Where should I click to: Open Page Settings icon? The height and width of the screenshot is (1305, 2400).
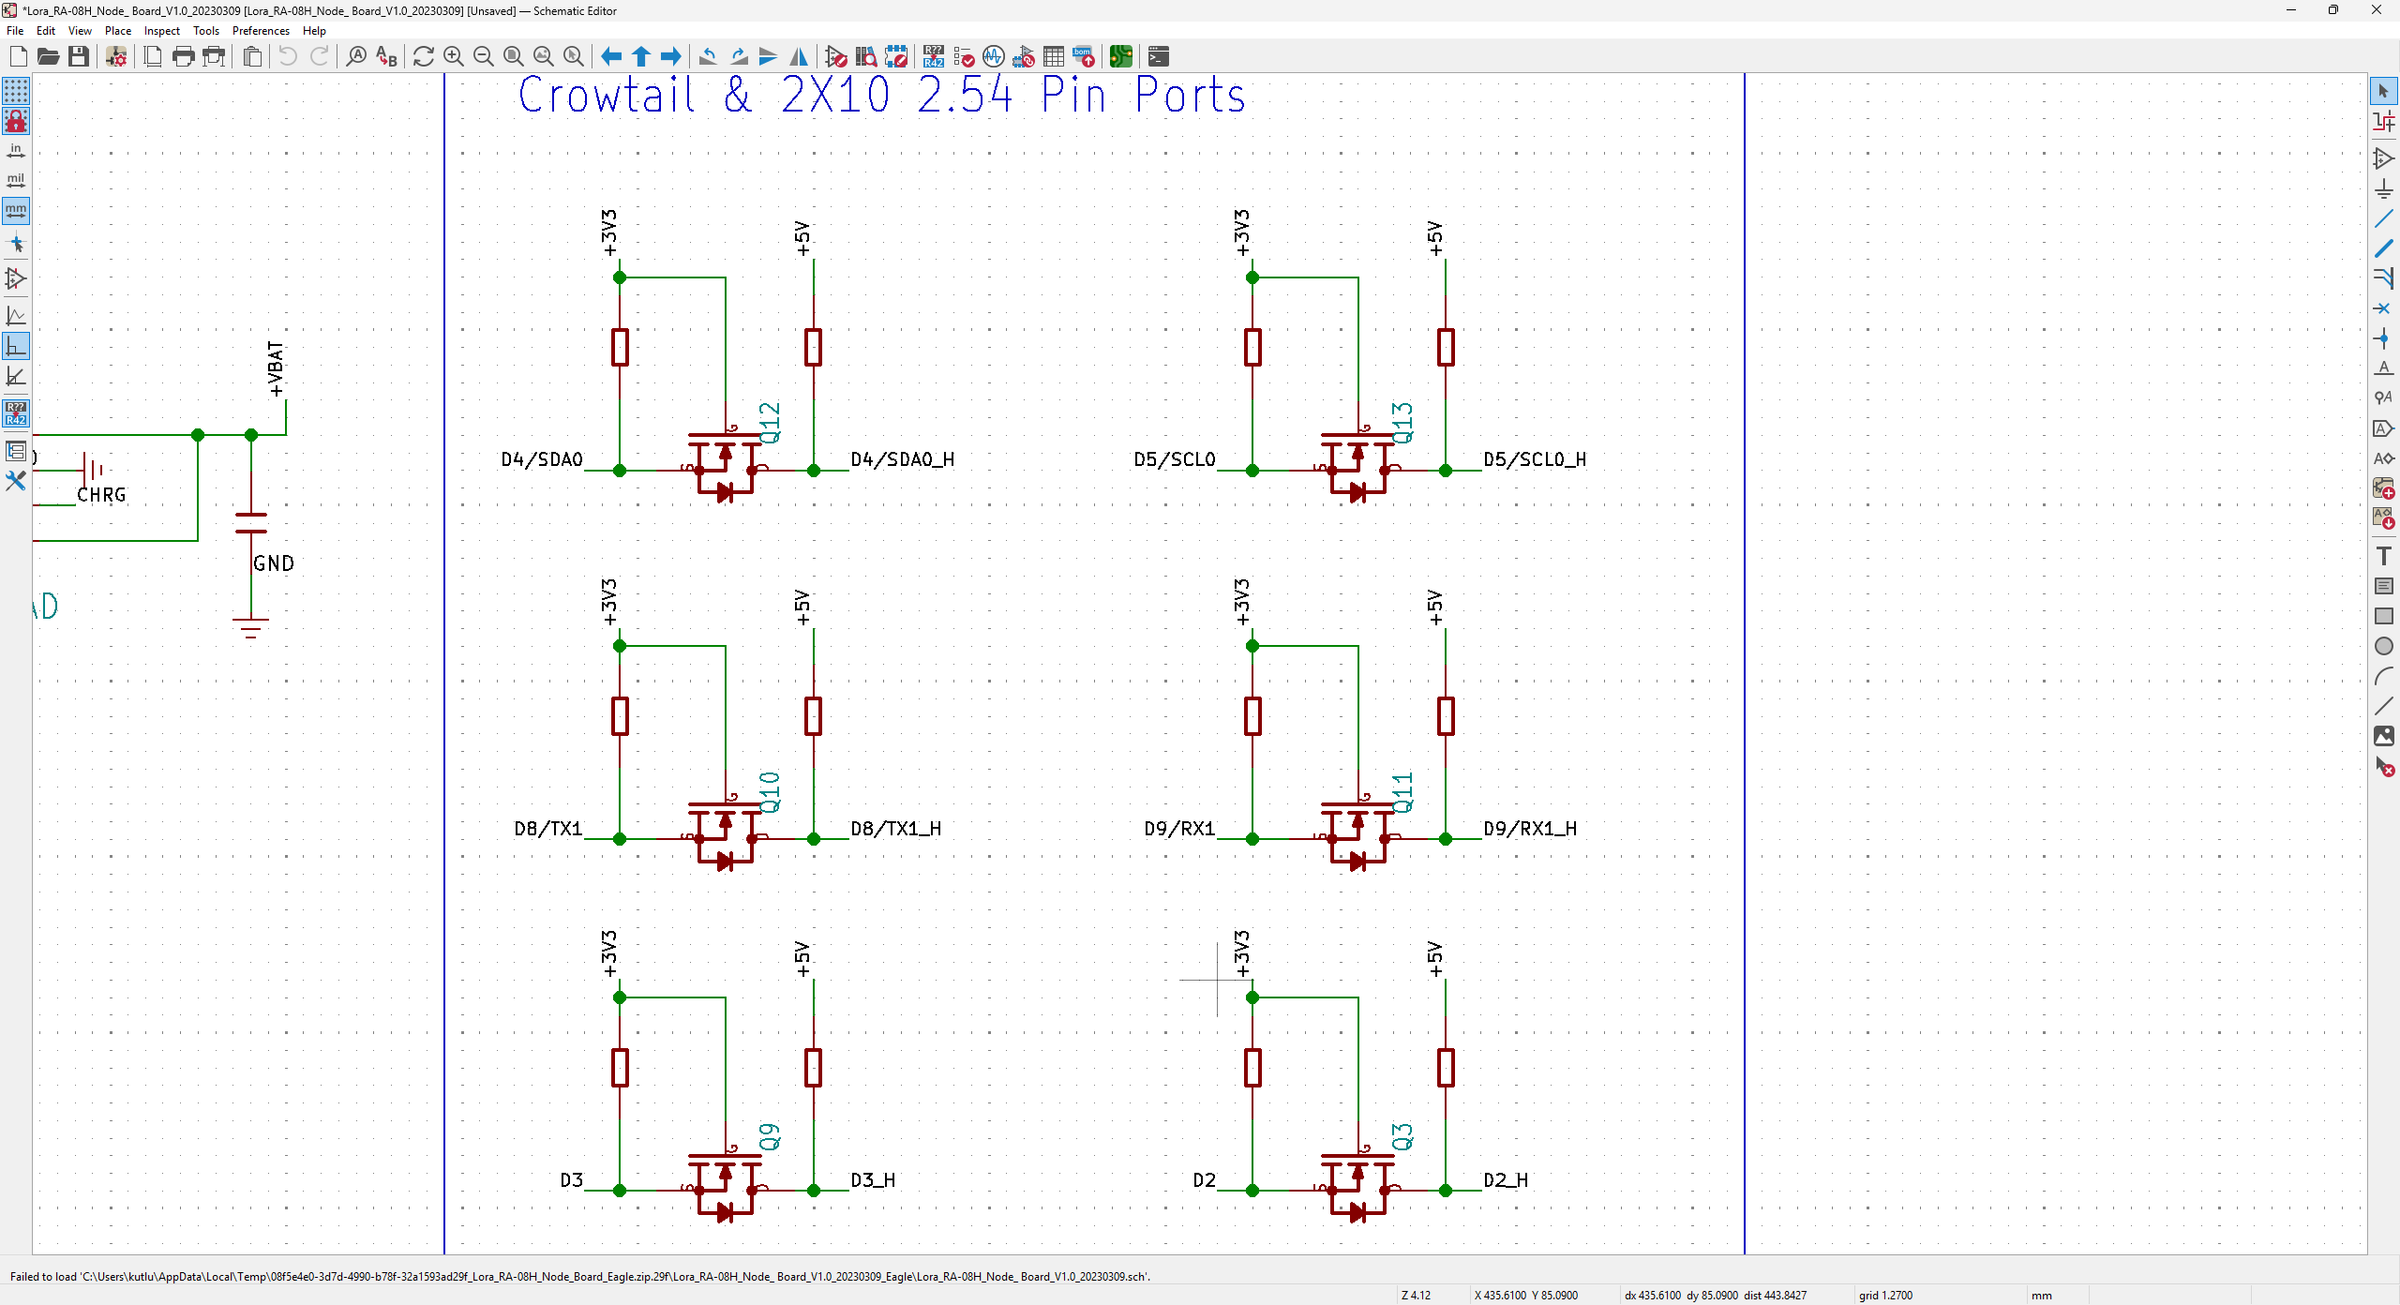(x=153, y=57)
